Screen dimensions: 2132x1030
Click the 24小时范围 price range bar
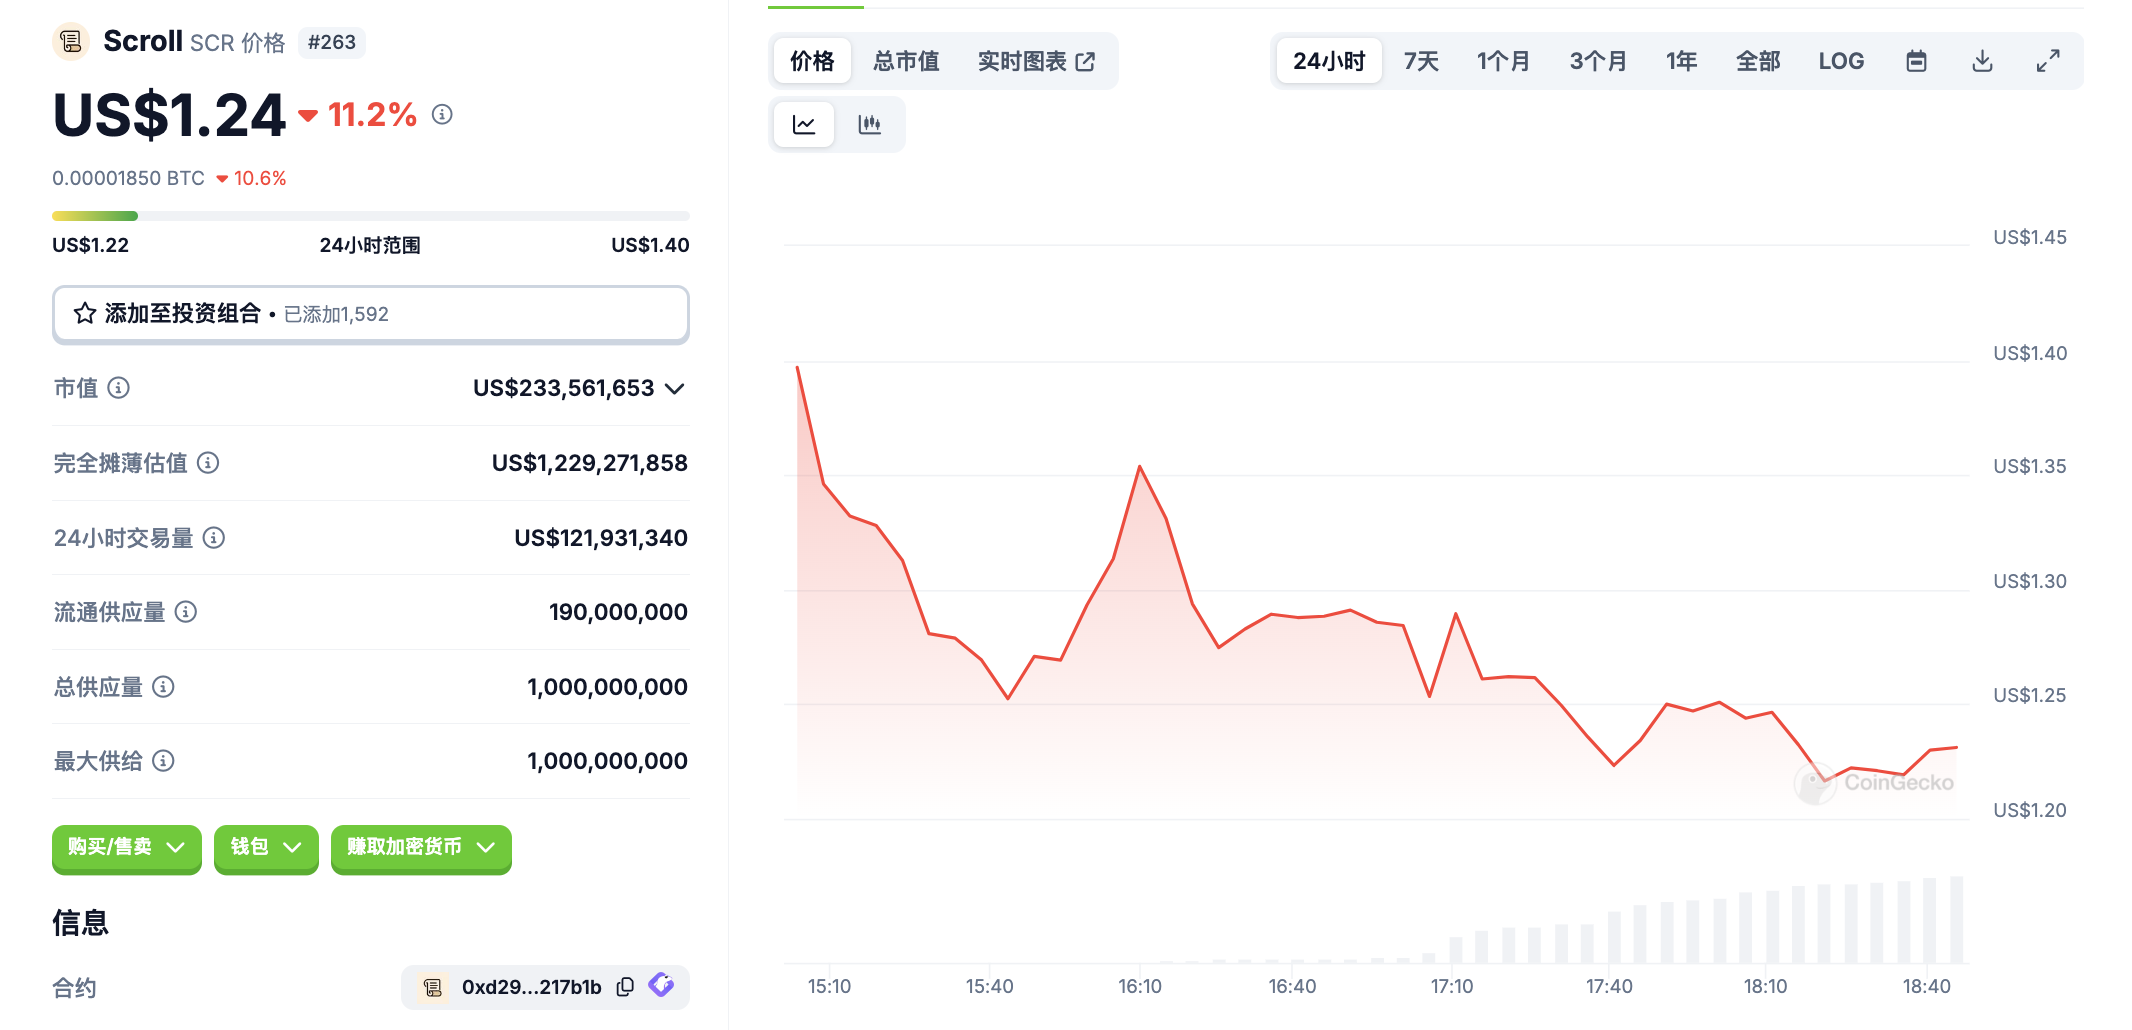click(370, 216)
